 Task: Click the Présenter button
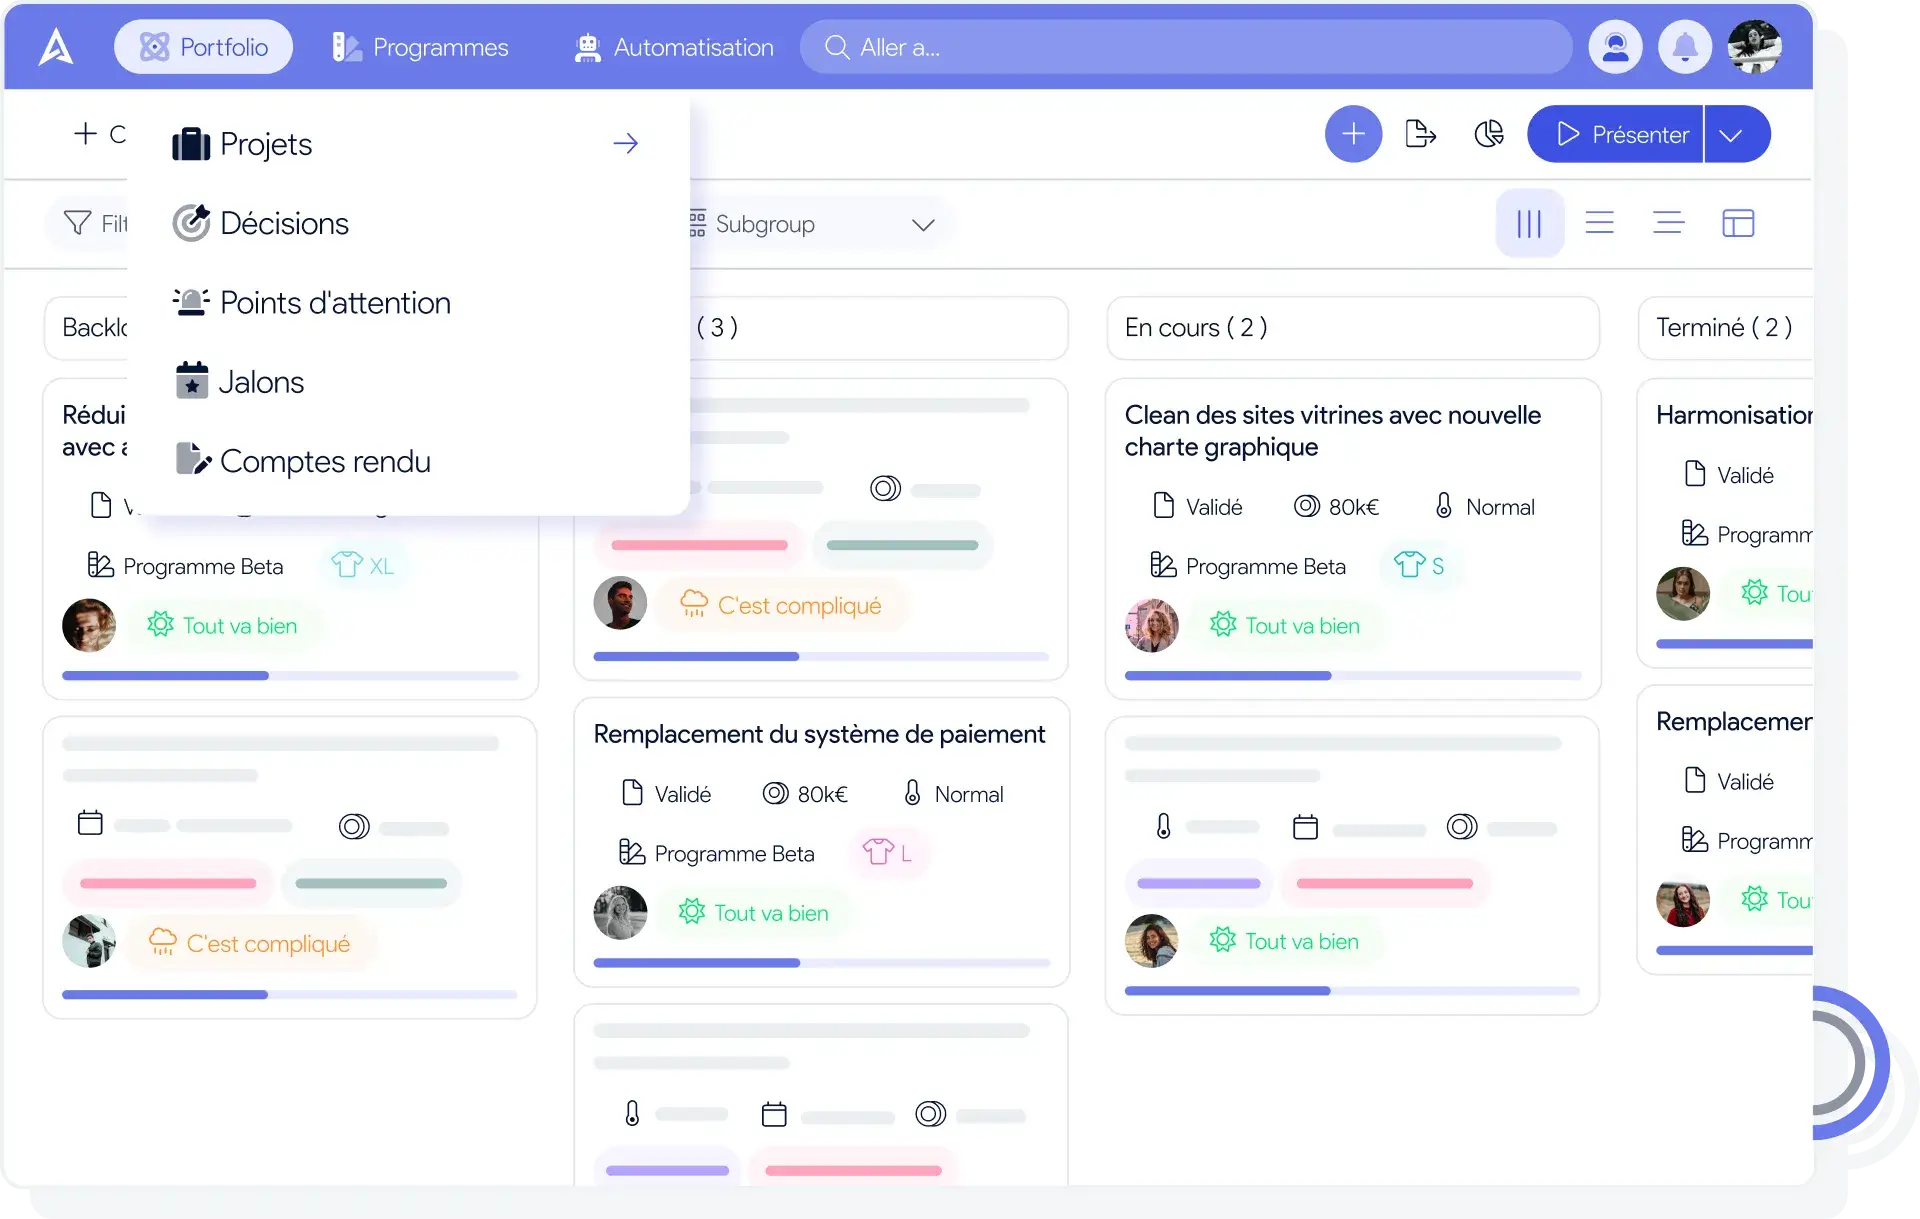click(x=1615, y=134)
